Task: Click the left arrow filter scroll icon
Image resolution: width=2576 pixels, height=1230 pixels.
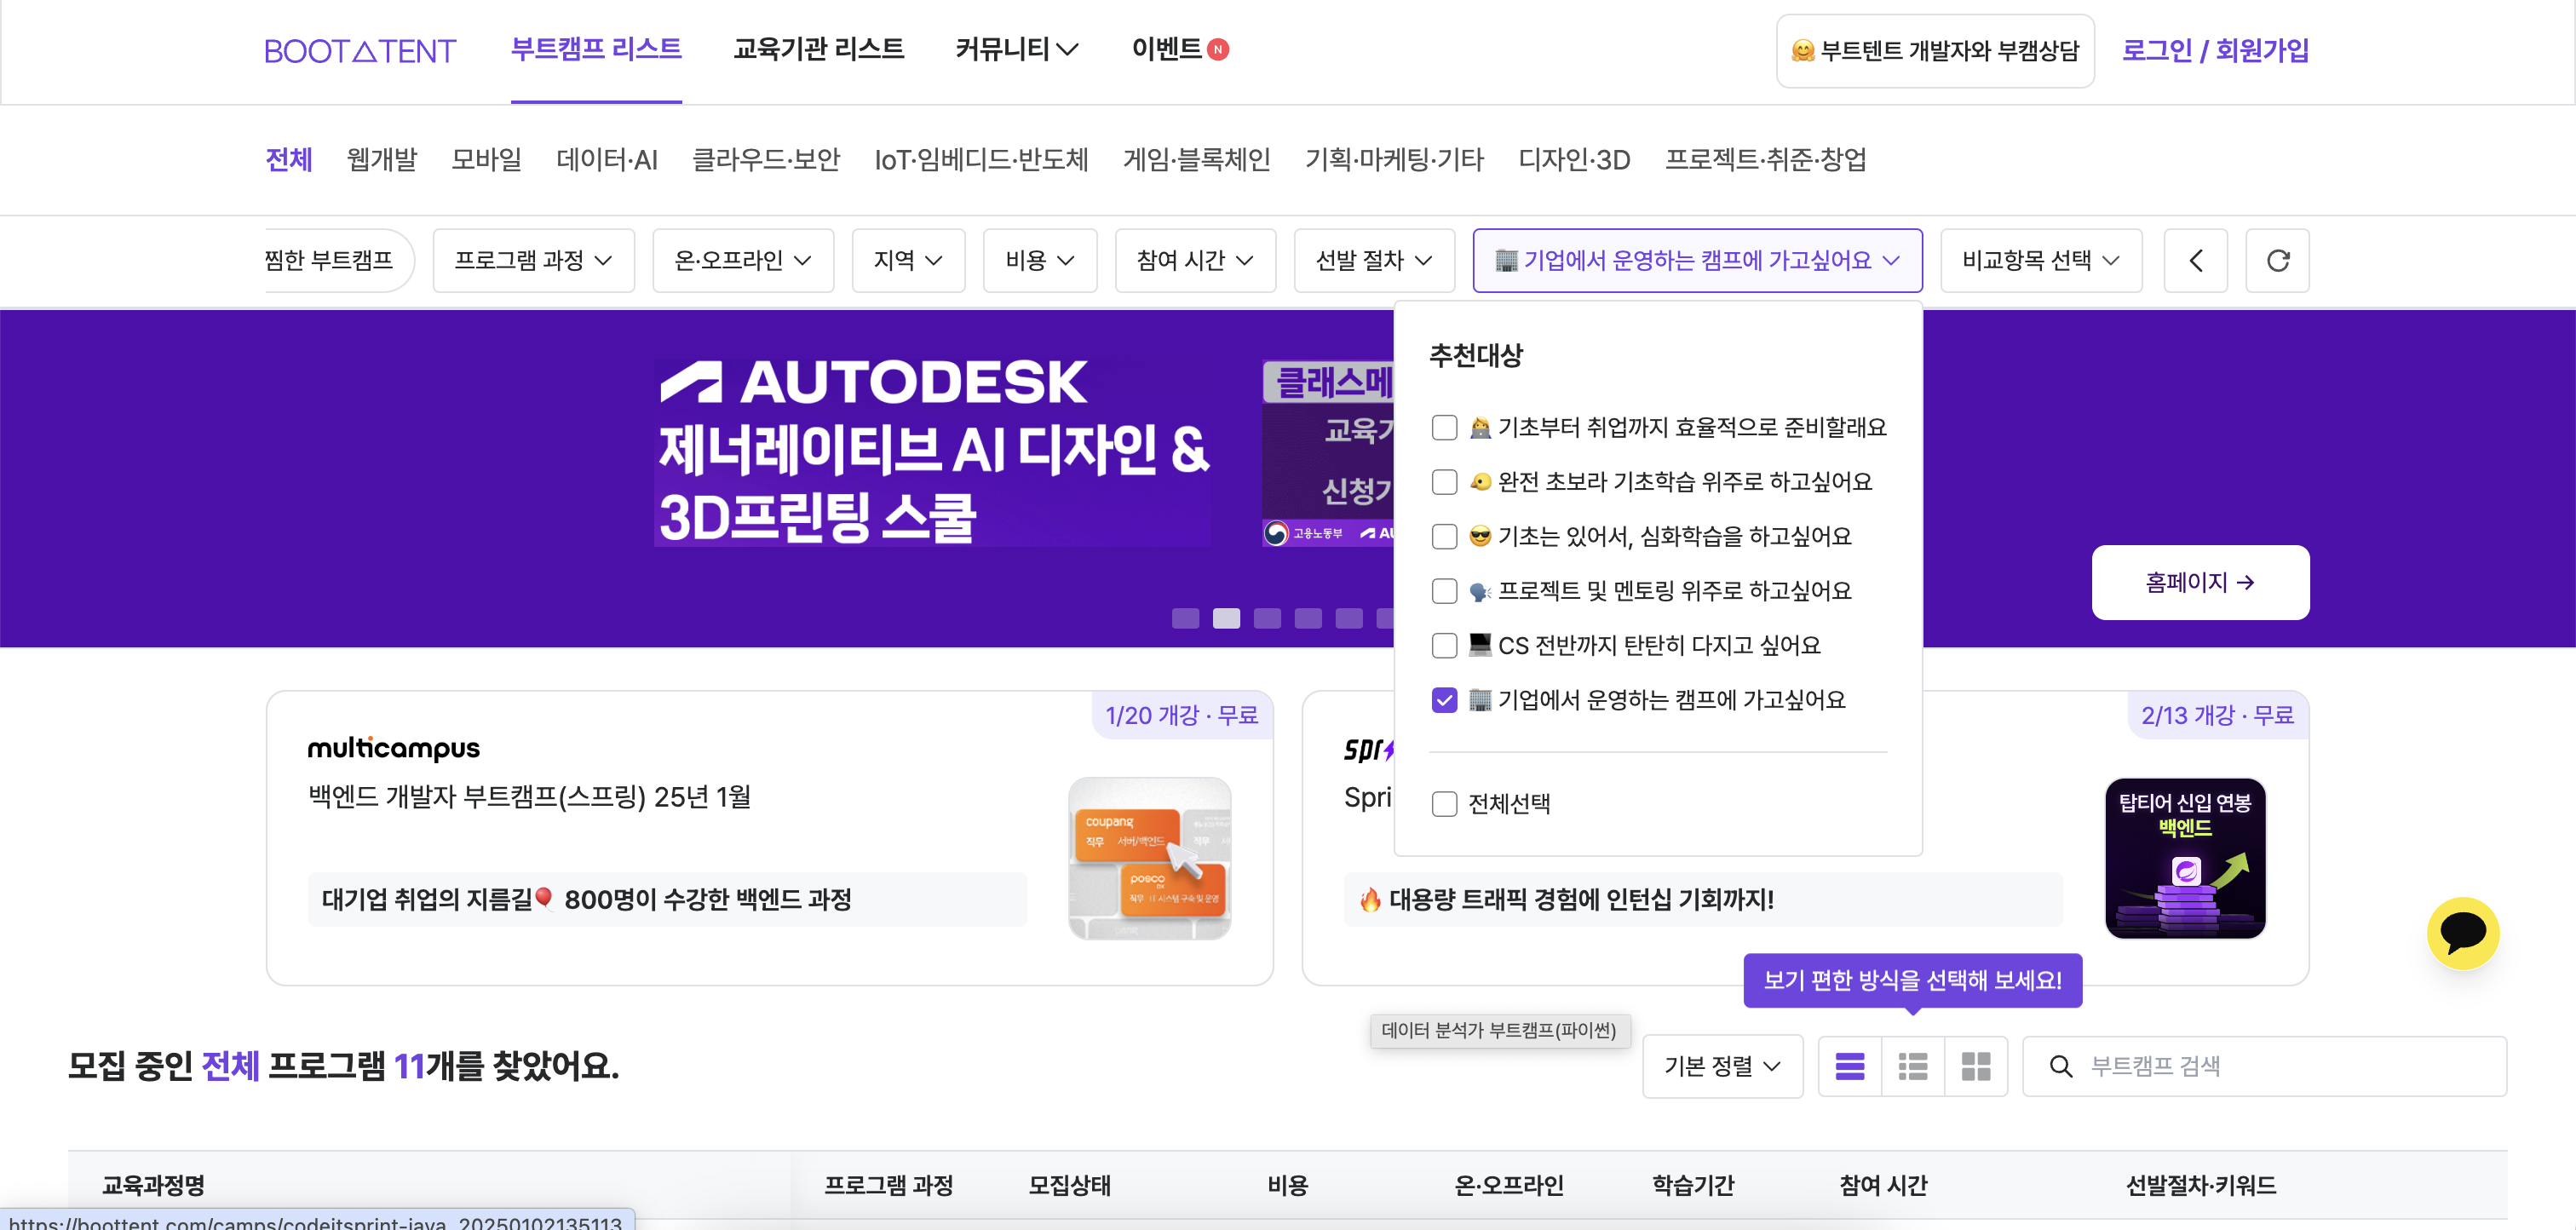Action: click(2195, 261)
